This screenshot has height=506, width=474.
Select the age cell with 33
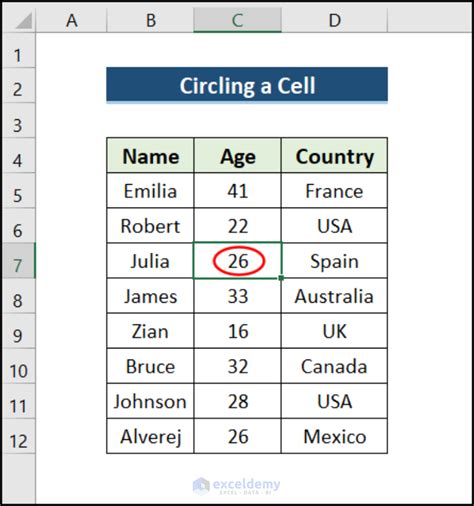(237, 296)
